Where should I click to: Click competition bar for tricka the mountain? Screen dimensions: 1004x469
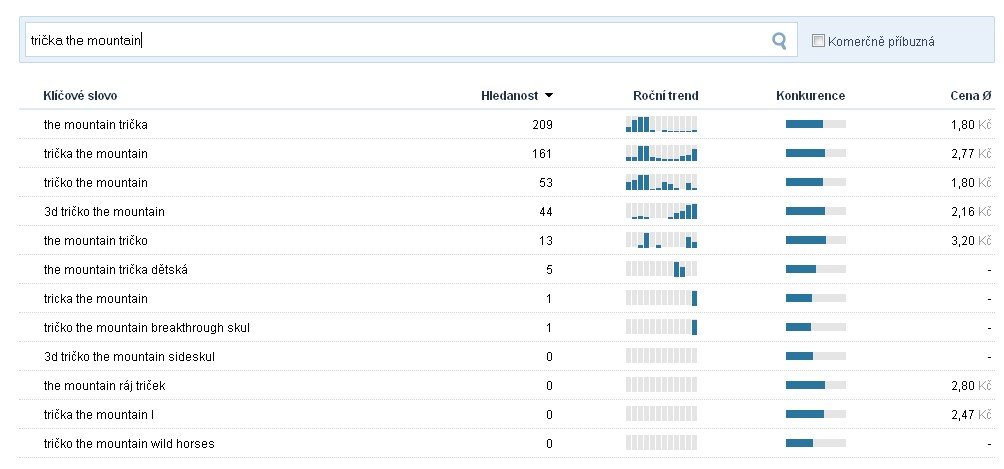click(816, 298)
